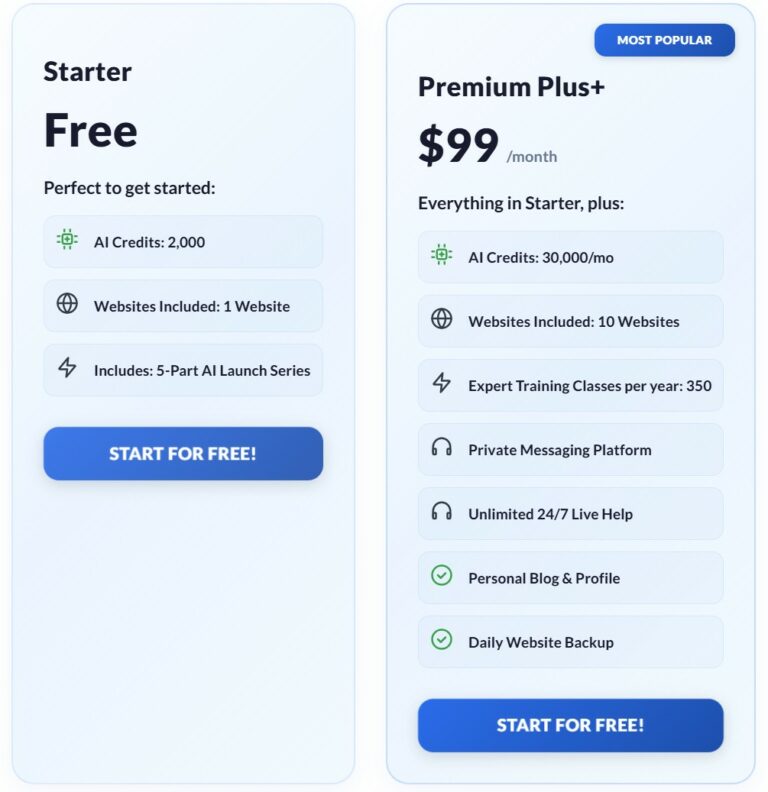Image resolution: width=768 pixels, height=792 pixels.
Task: Click the globe icon beside 10 Websites
Action: click(x=441, y=320)
